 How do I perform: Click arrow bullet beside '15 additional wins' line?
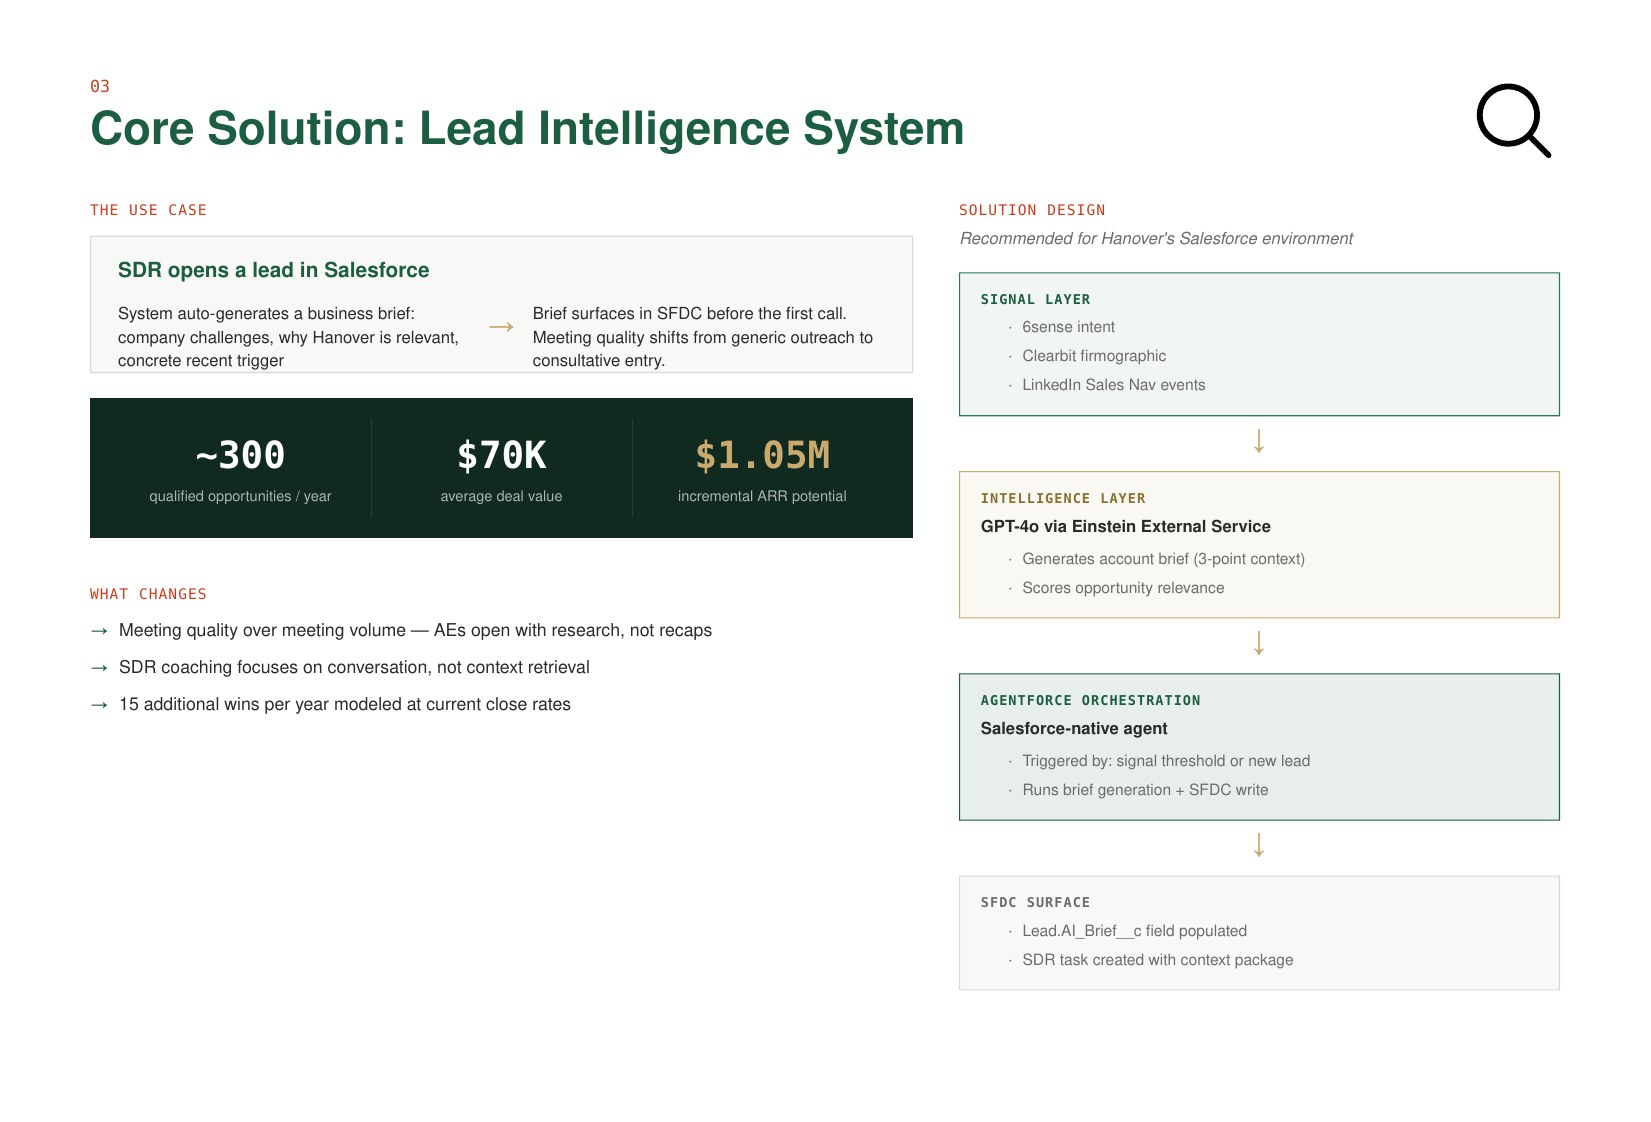[99, 705]
